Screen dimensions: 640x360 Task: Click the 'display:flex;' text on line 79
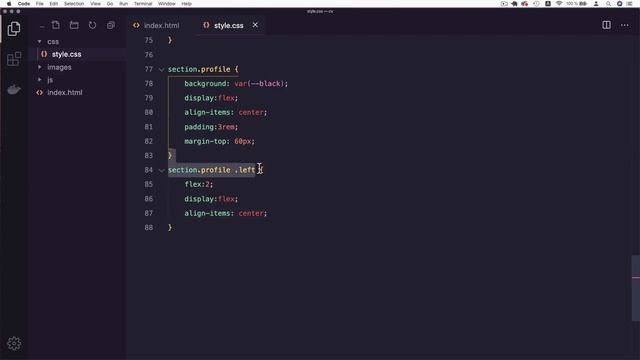click(x=211, y=98)
